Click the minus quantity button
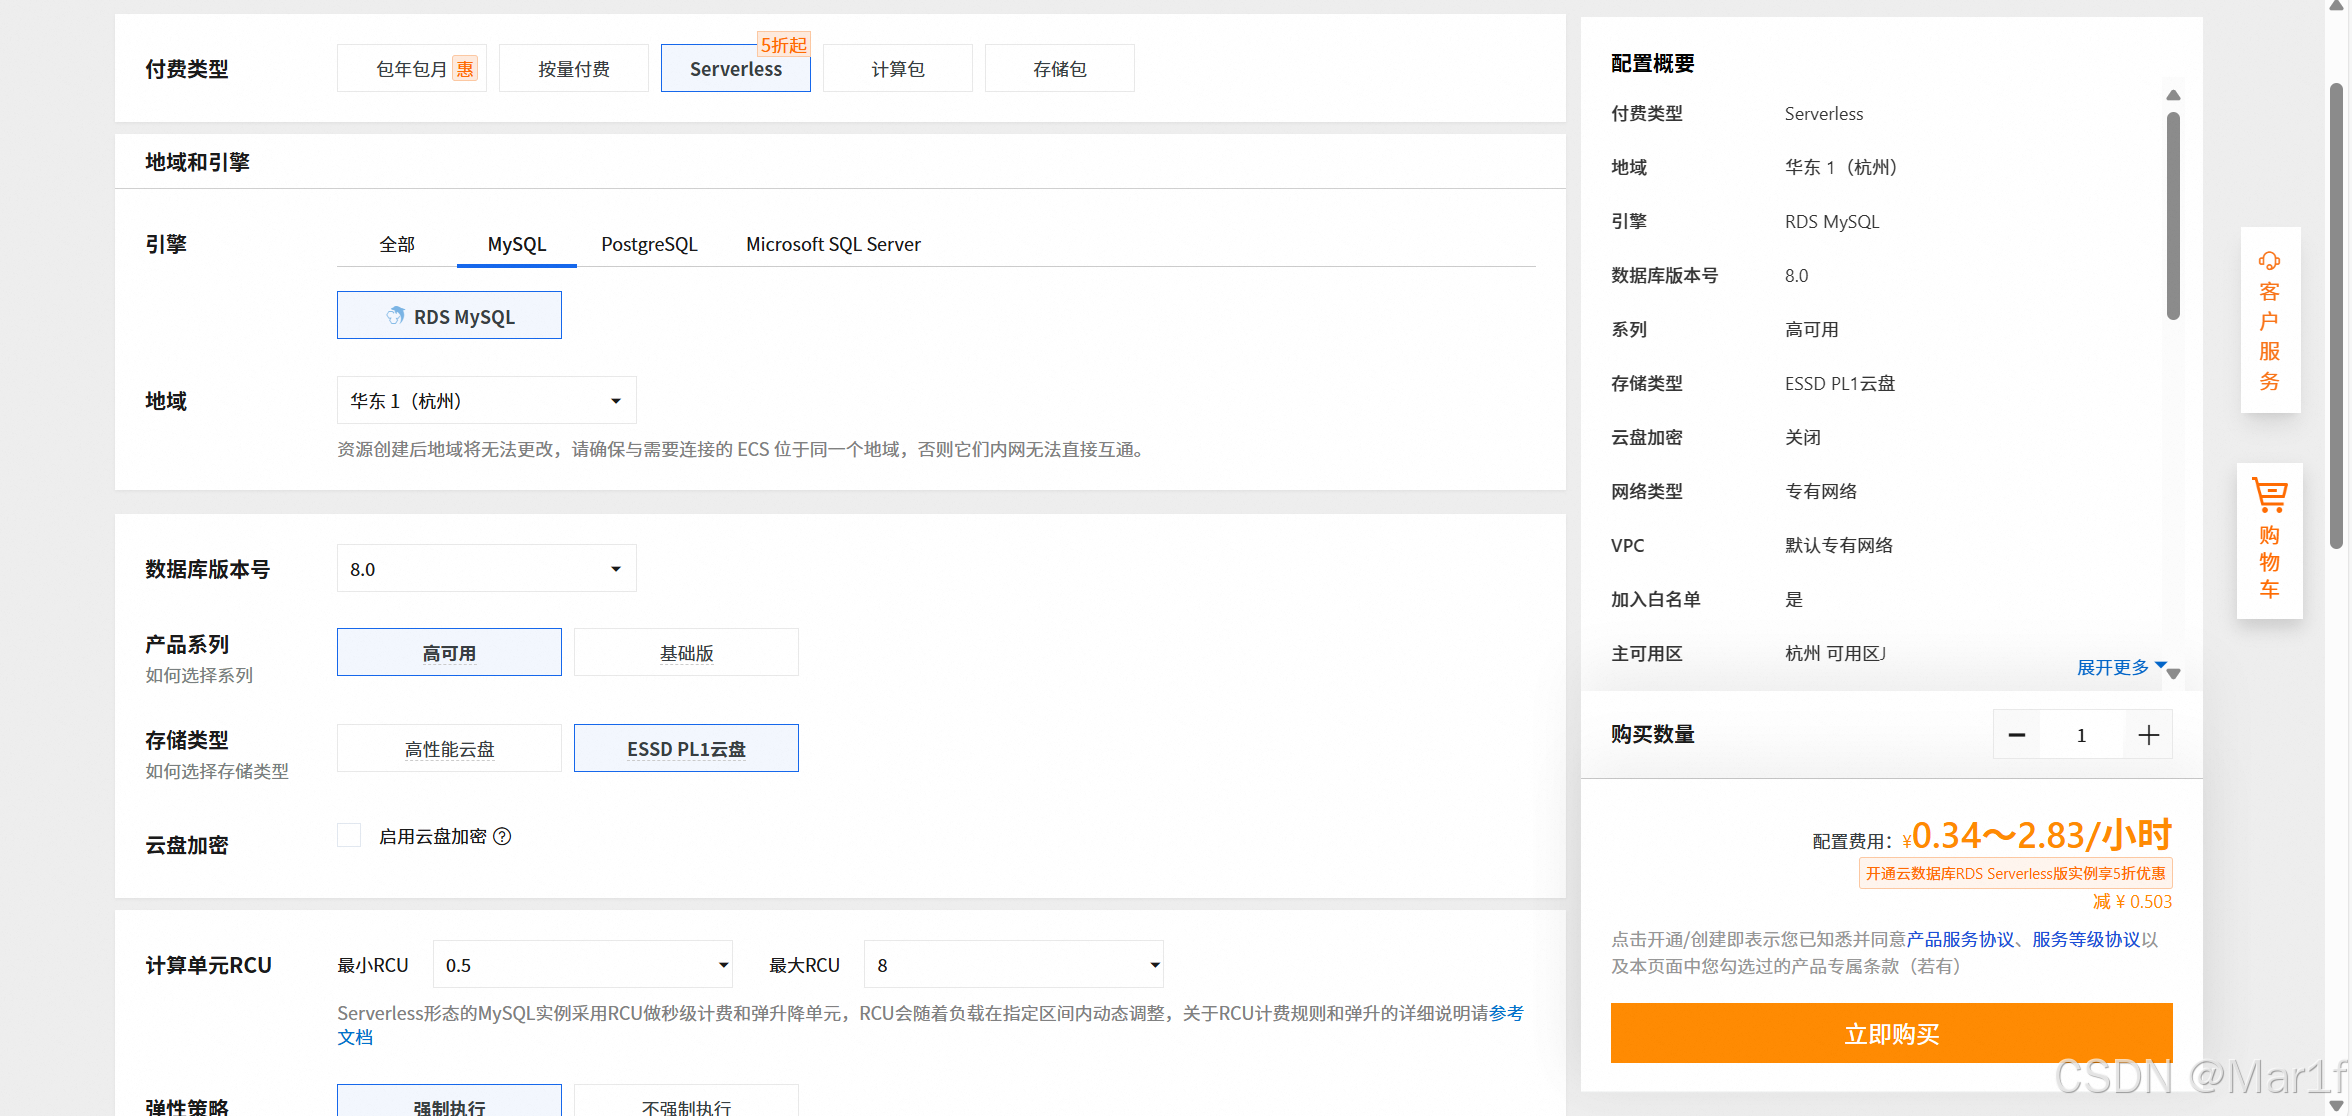The height and width of the screenshot is (1116, 2352). pos(2017,735)
